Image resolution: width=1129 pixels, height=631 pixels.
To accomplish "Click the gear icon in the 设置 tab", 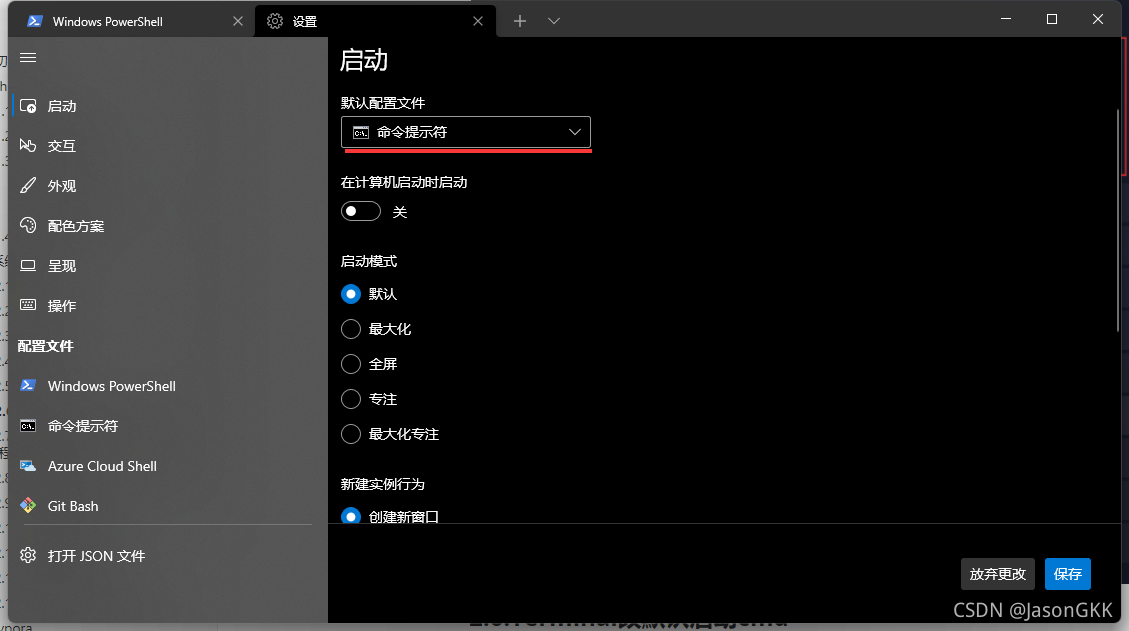I will [275, 21].
